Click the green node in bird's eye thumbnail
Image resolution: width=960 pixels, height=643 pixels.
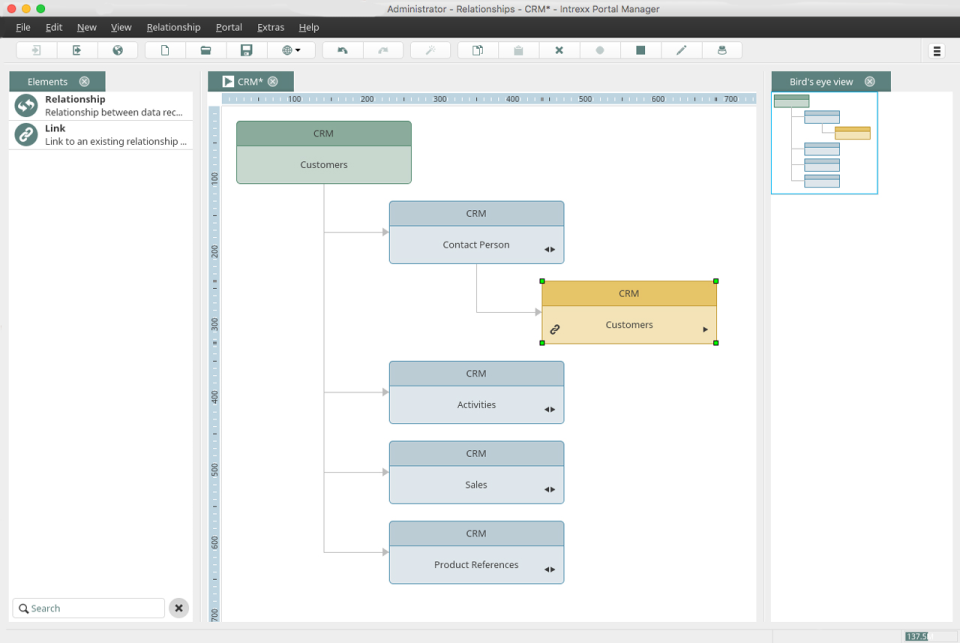[792, 101]
